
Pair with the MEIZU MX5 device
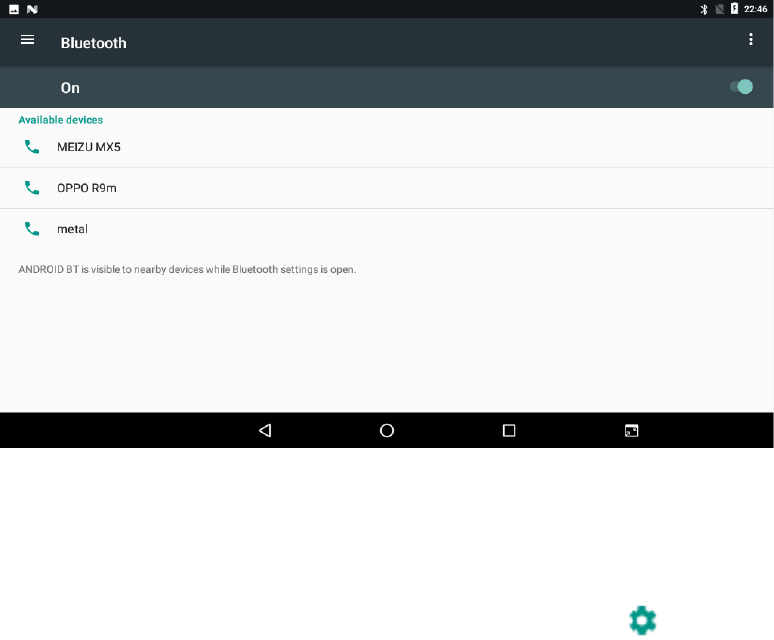pyautogui.click(x=387, y=147)
